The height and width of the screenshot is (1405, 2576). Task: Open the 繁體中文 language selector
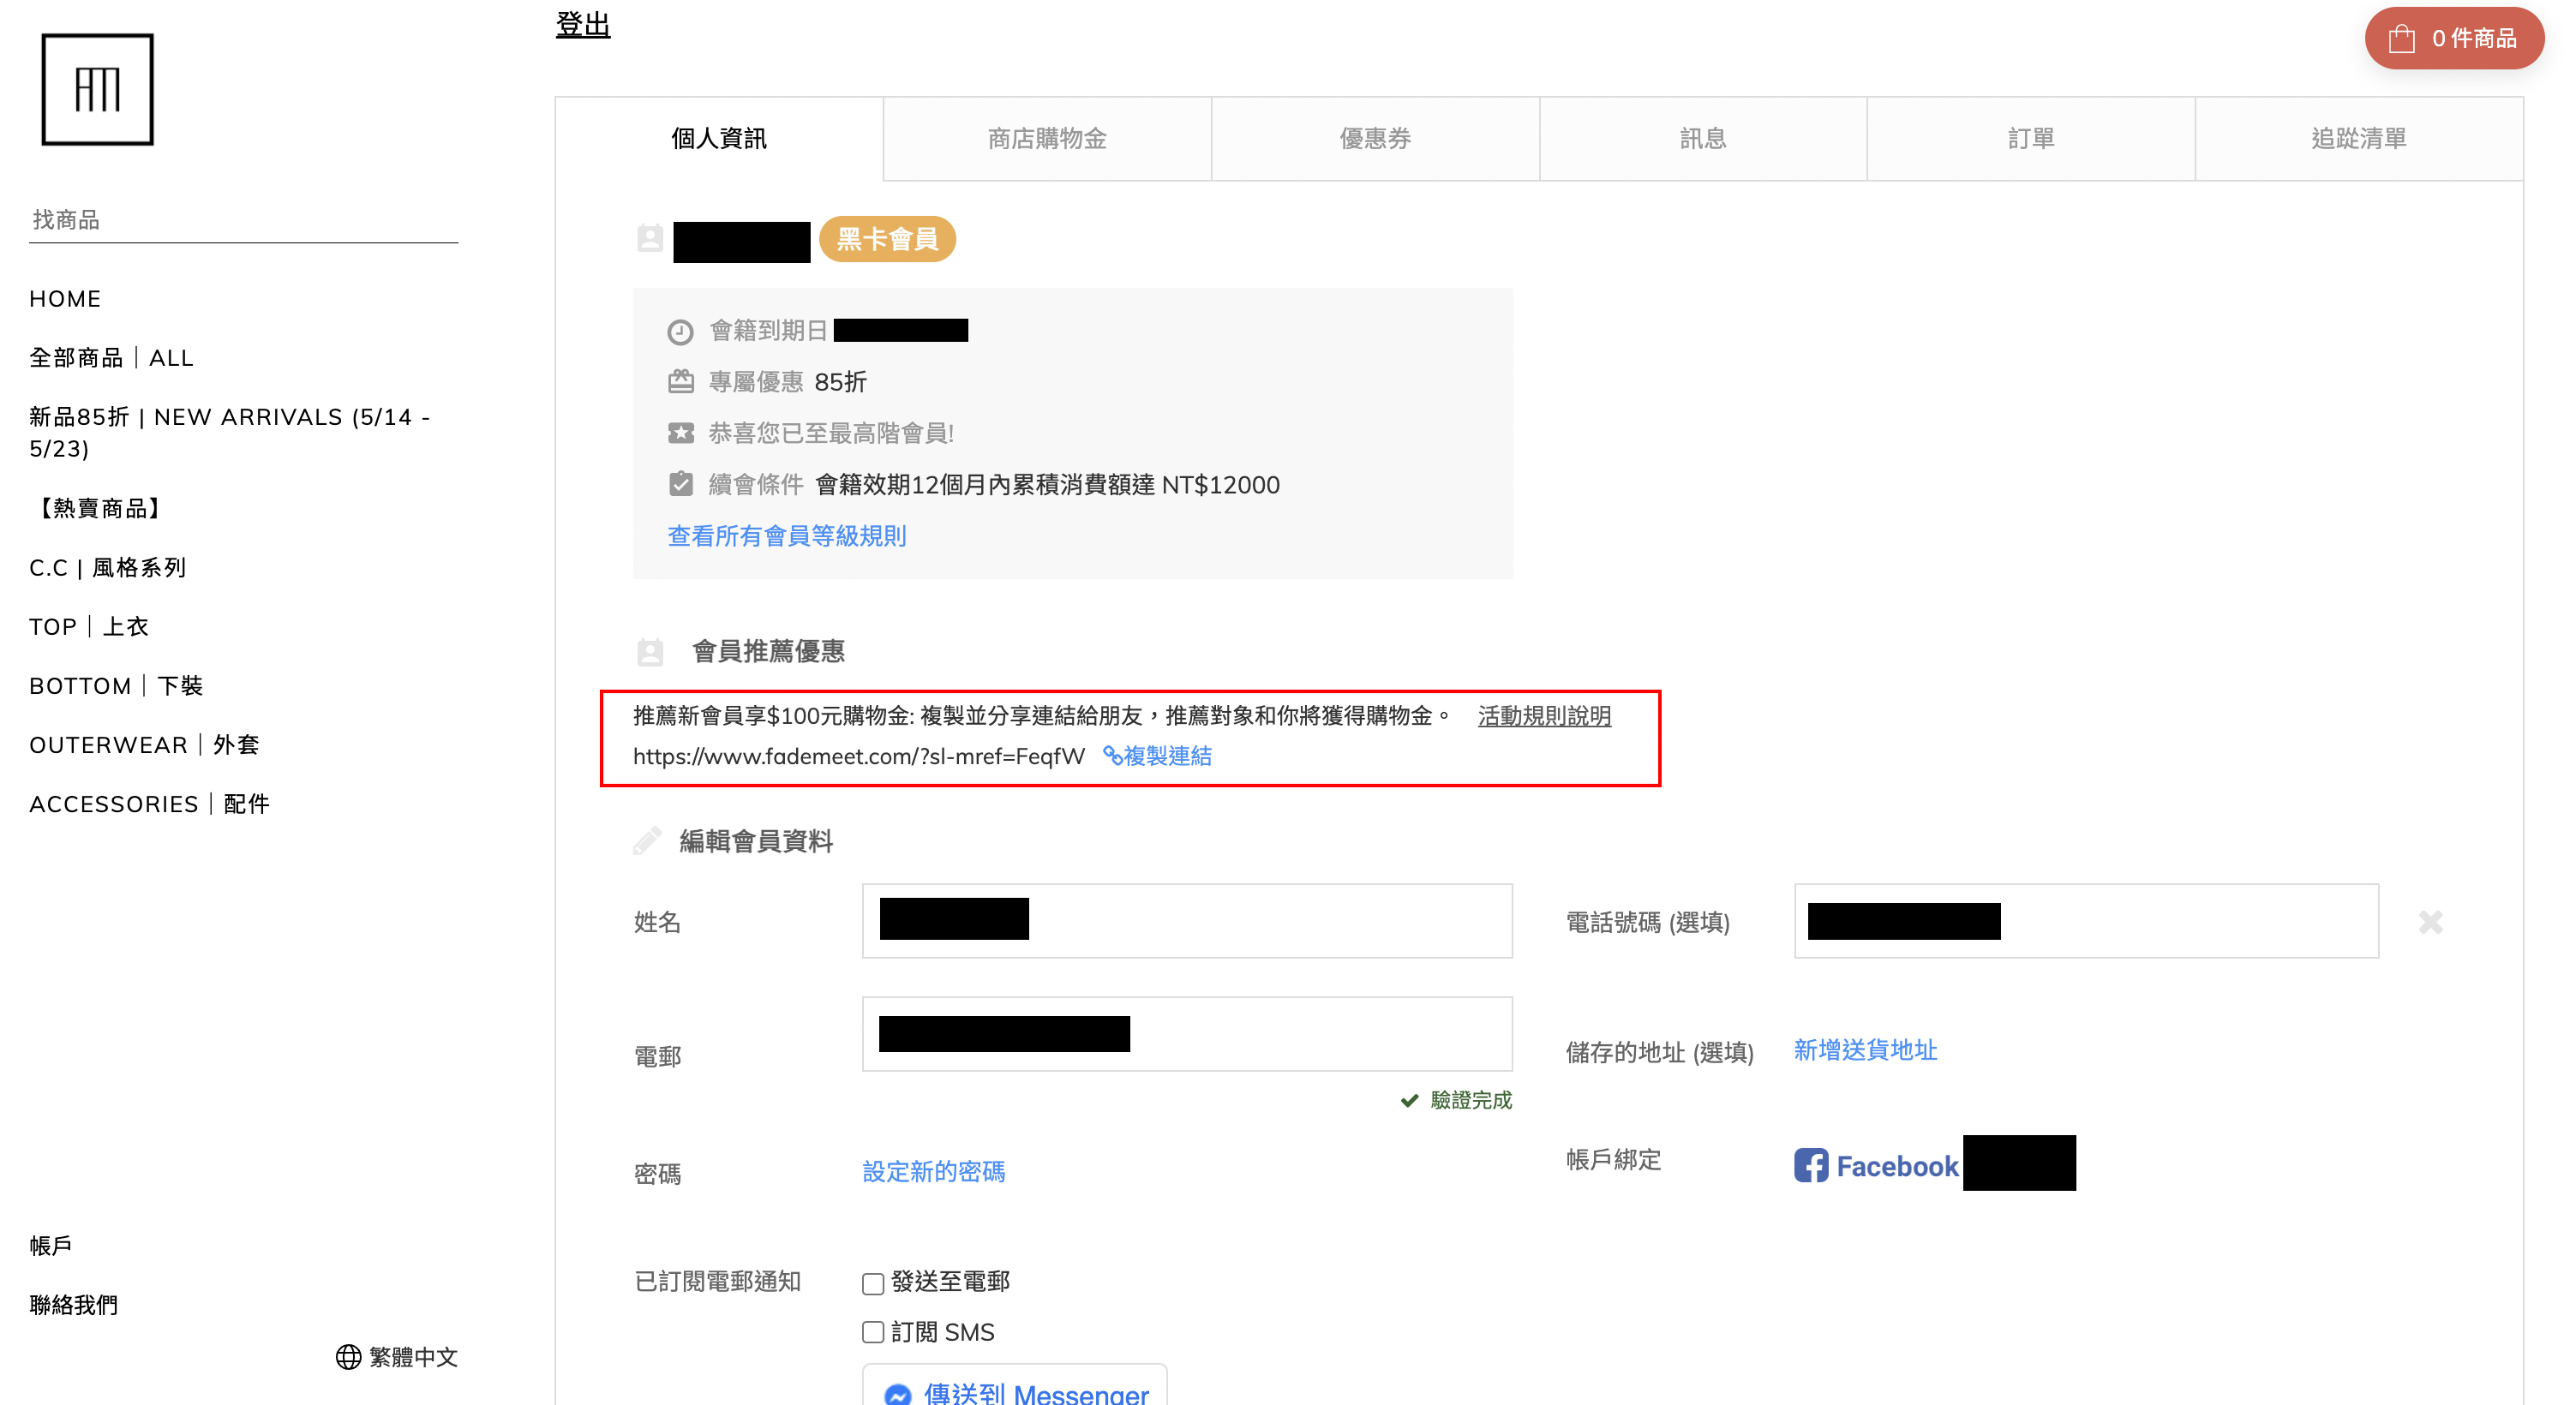[x=412, y=1357]
